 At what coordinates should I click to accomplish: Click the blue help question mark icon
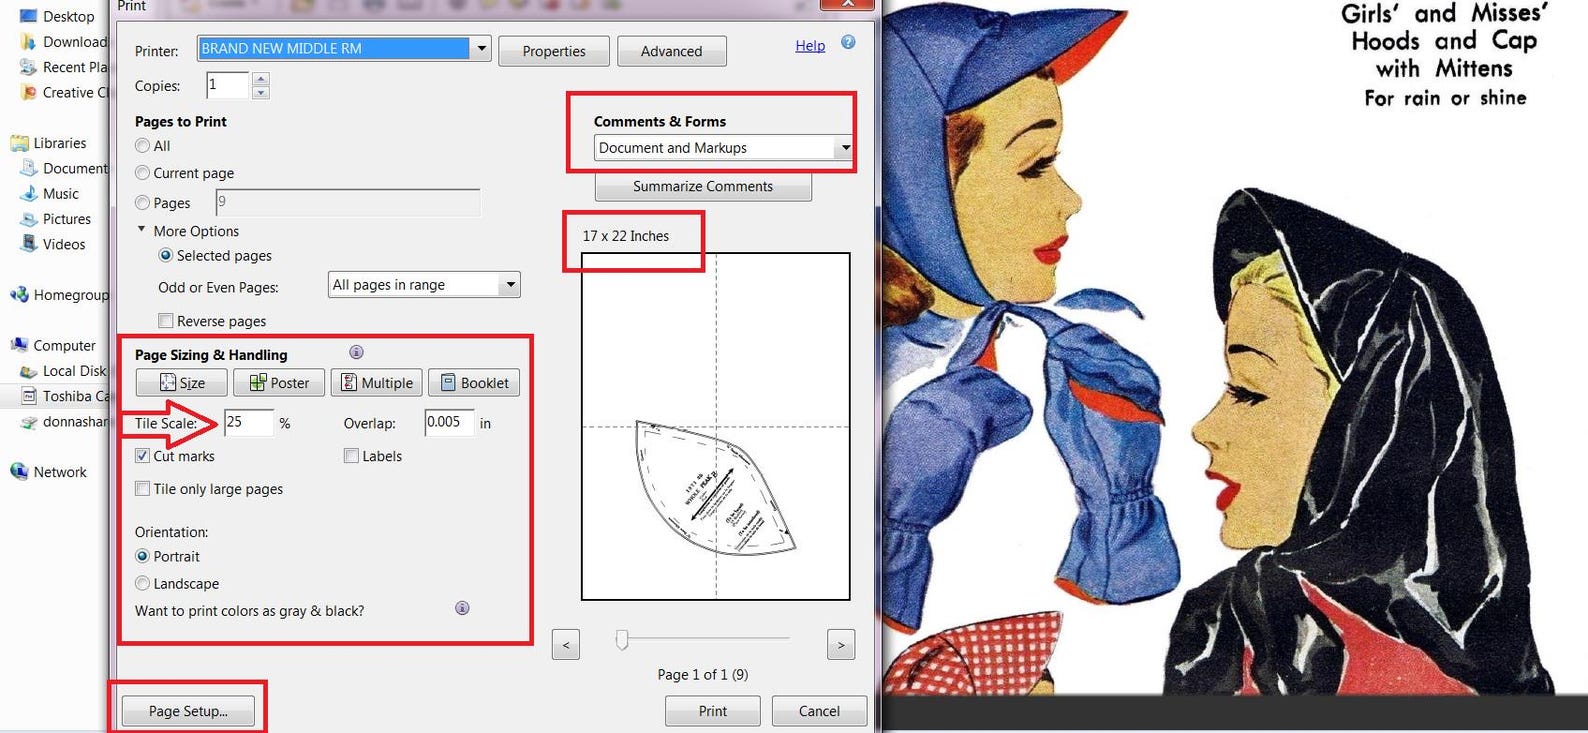848,43
